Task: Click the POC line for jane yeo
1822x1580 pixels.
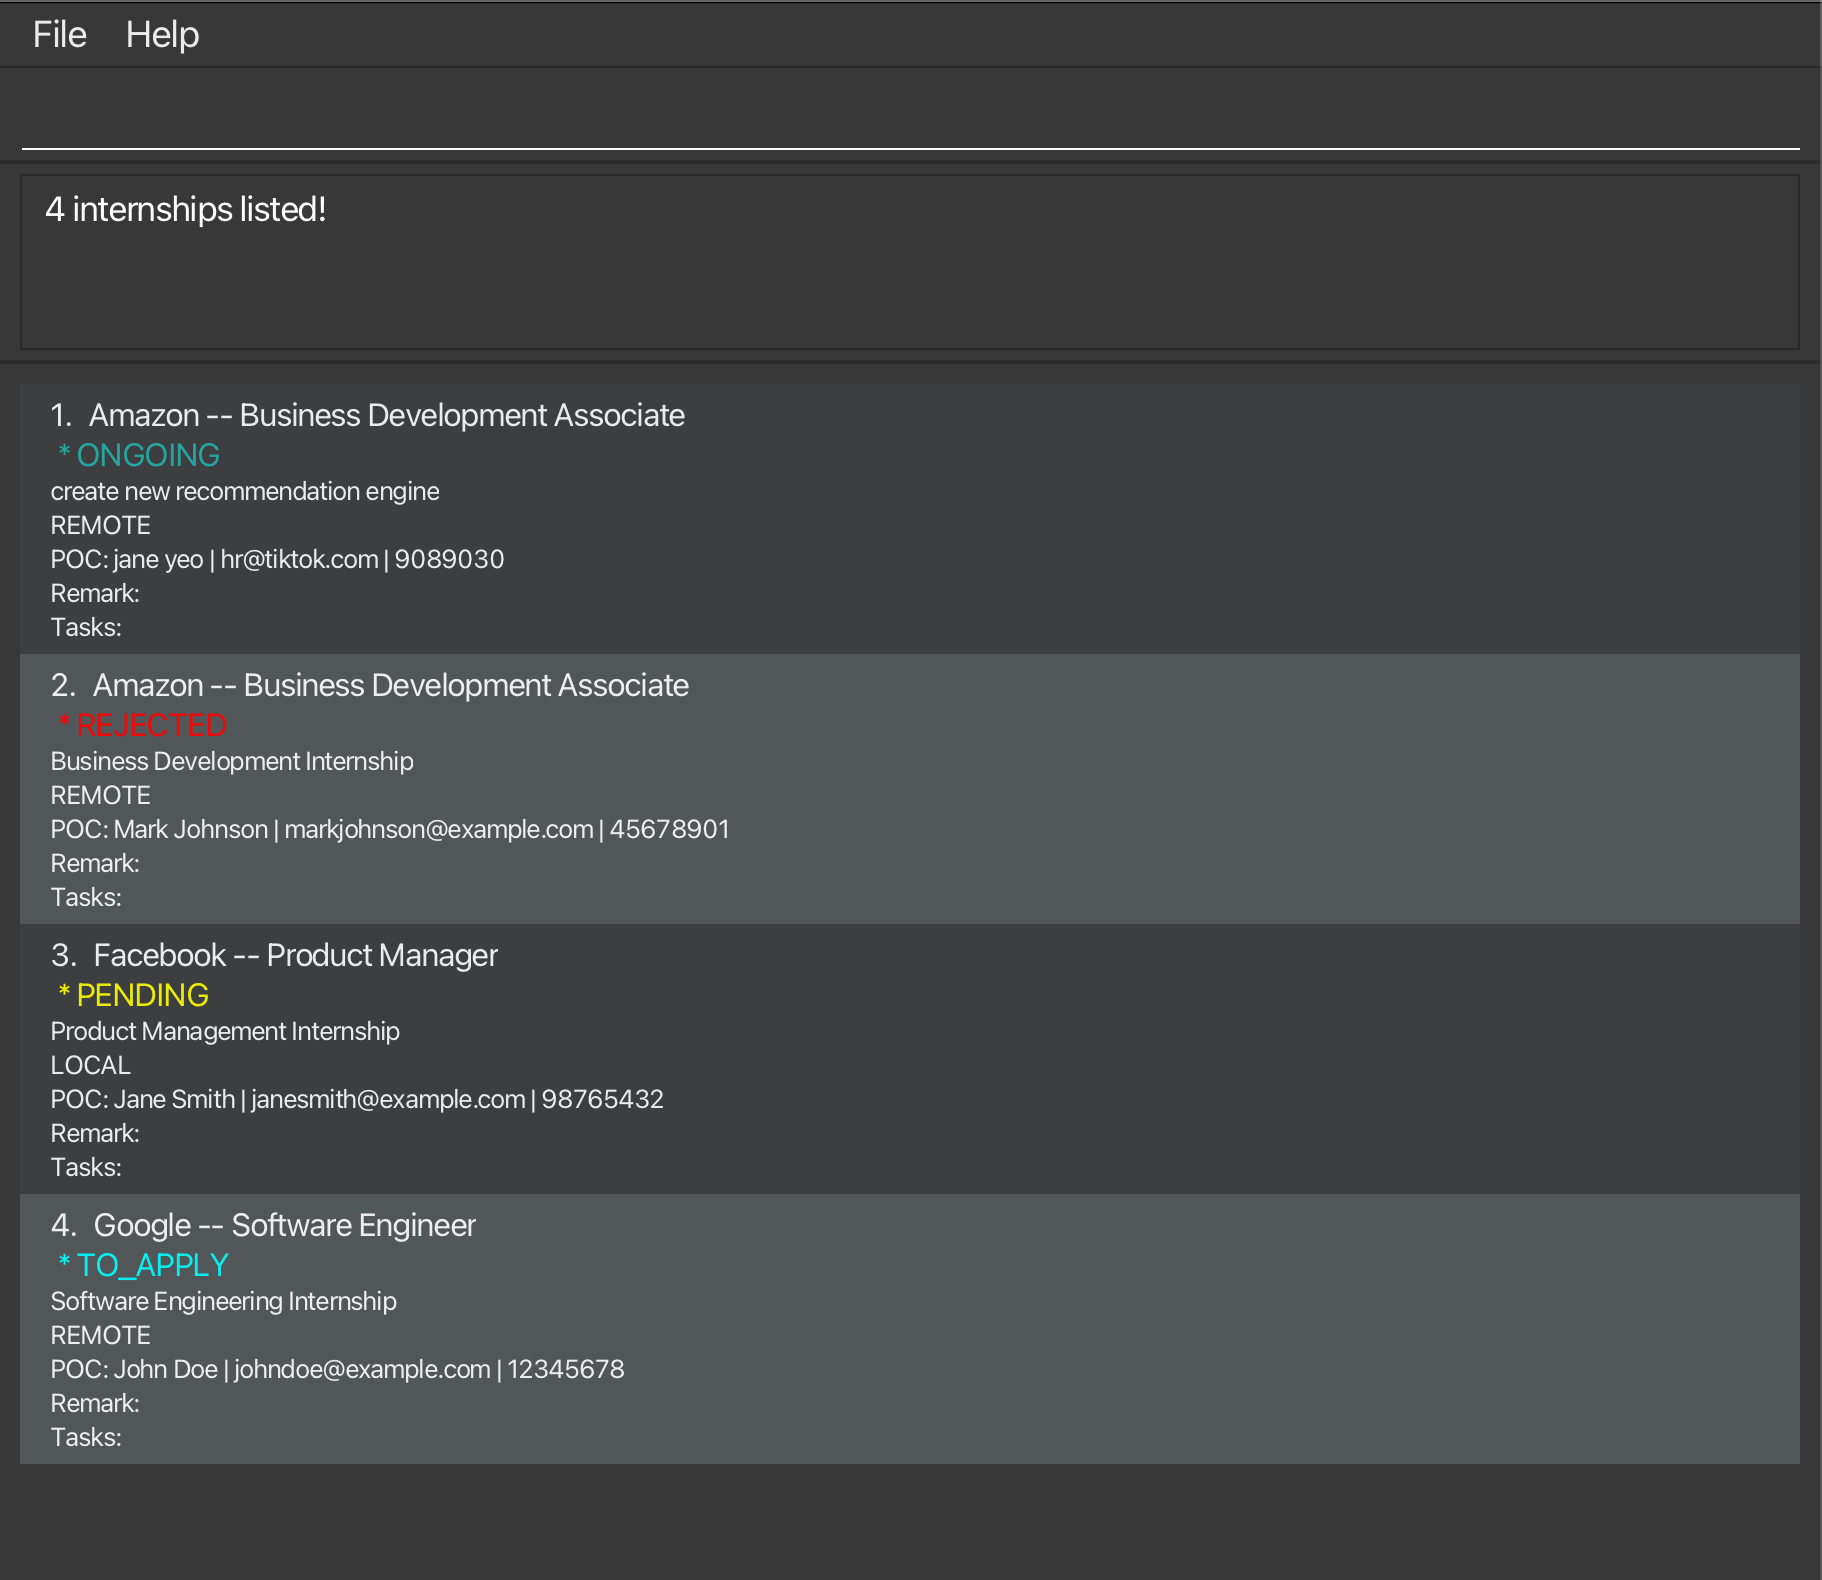Action: click(x=277, y=559)
